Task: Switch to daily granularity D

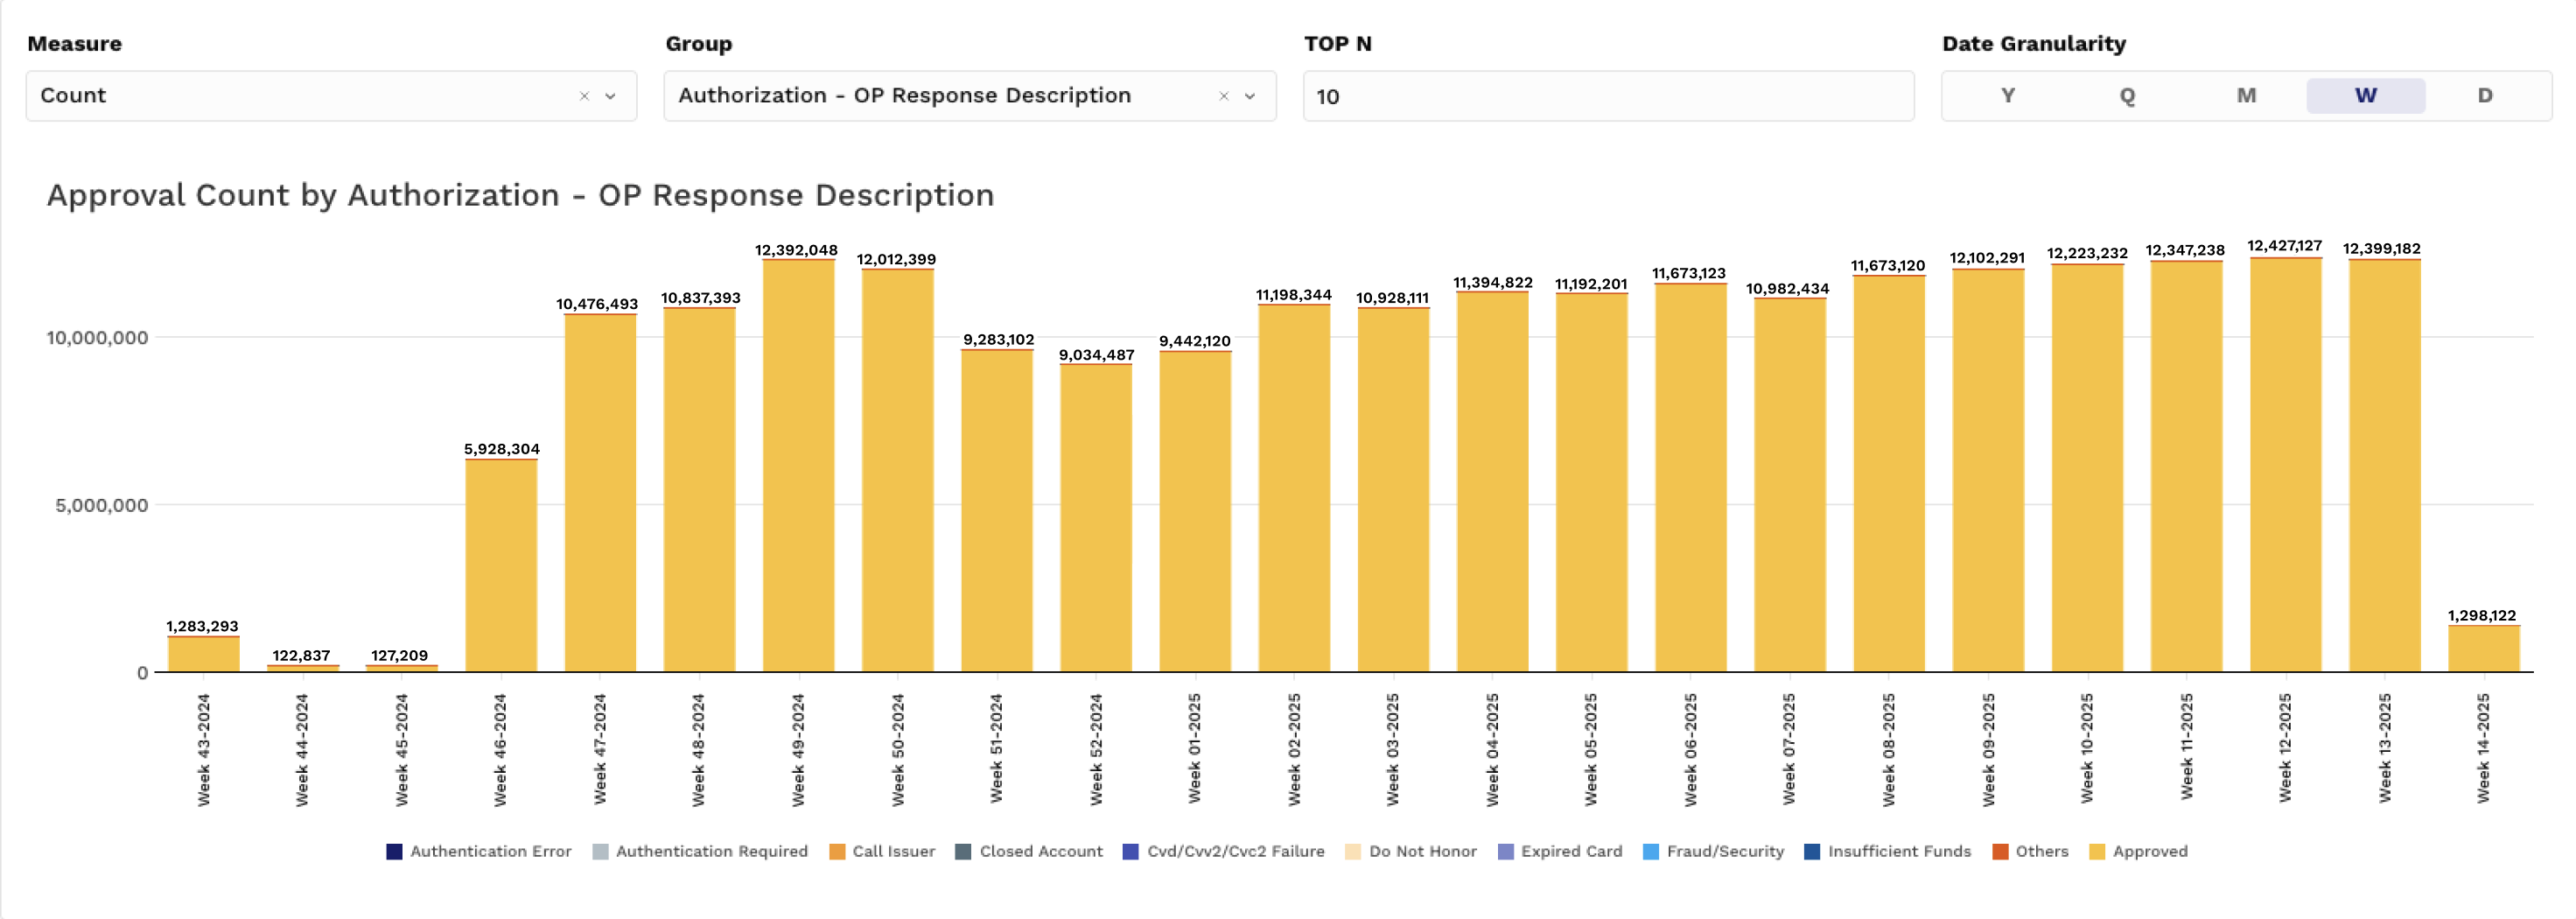Action: [x=2484, y=96]
